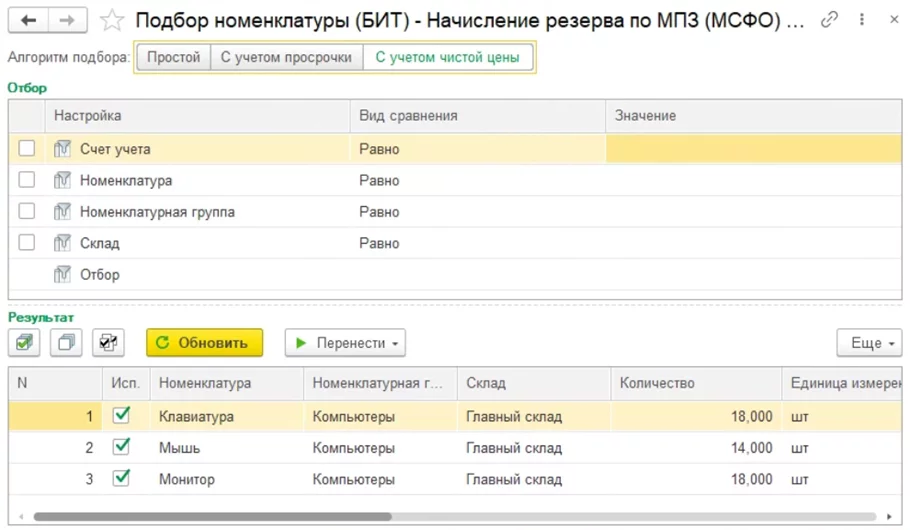This screenshot has width=910, height=530.
Task: Switch algorithm to Простой
Action: click(x=173, y=58)
